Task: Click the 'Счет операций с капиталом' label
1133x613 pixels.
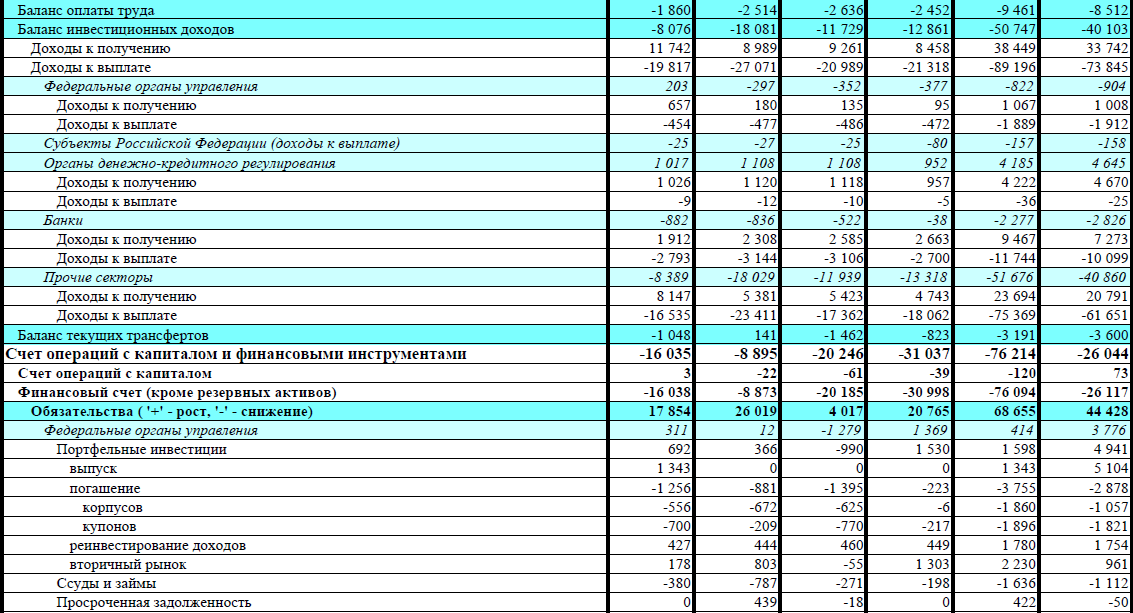Action: pyautogui.click(x=115, y=374)
